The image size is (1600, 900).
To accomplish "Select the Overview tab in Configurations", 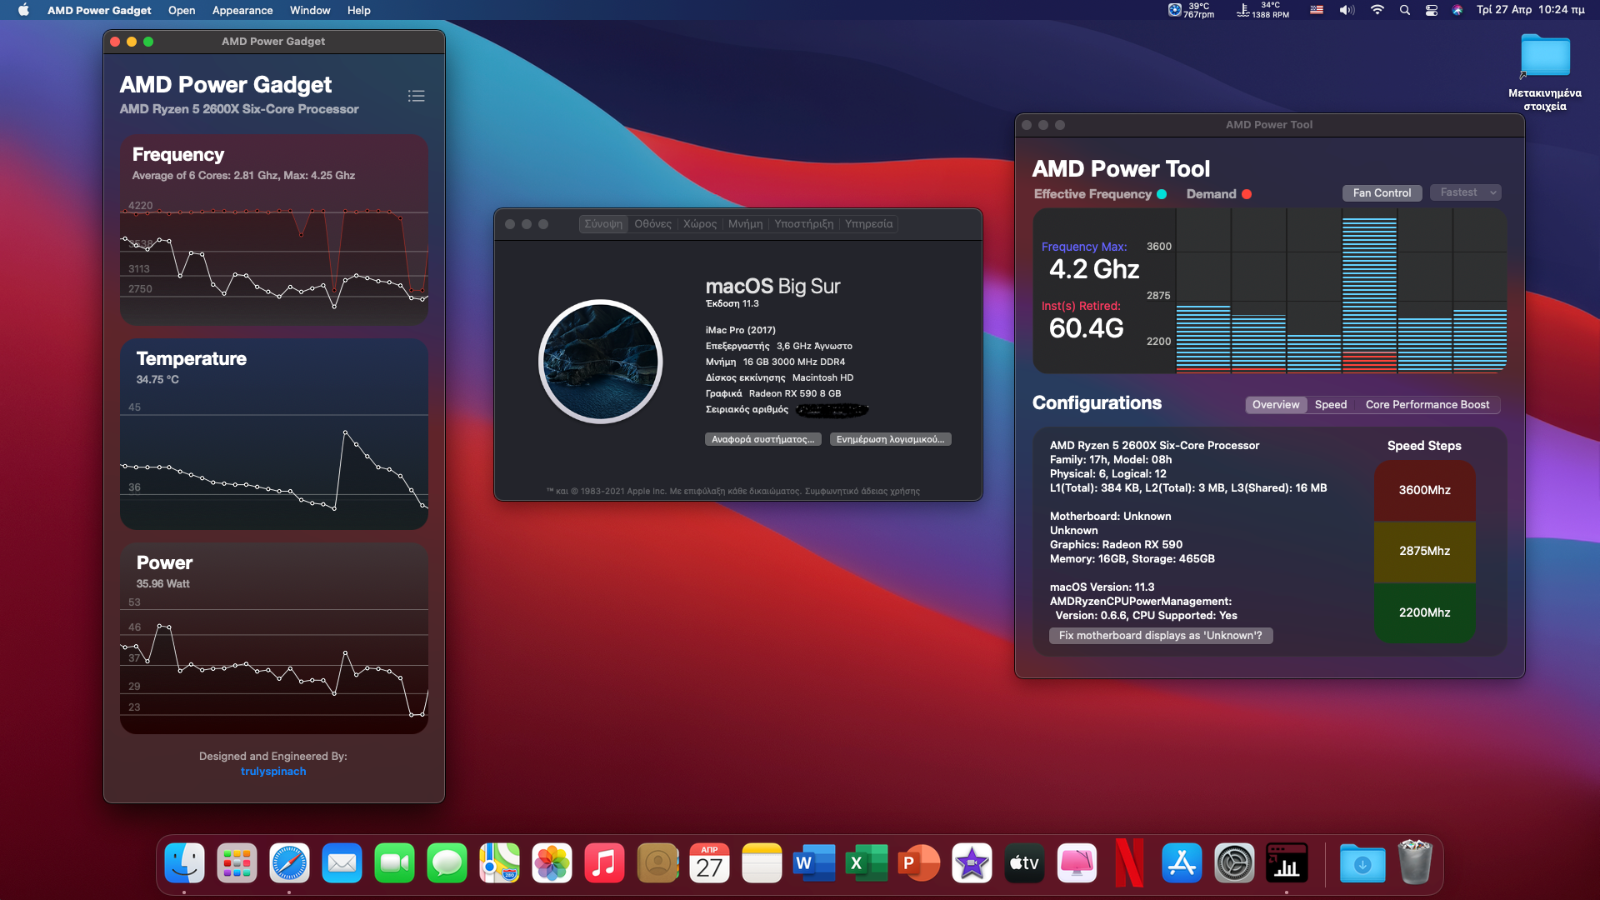I will click(1276, 405).
